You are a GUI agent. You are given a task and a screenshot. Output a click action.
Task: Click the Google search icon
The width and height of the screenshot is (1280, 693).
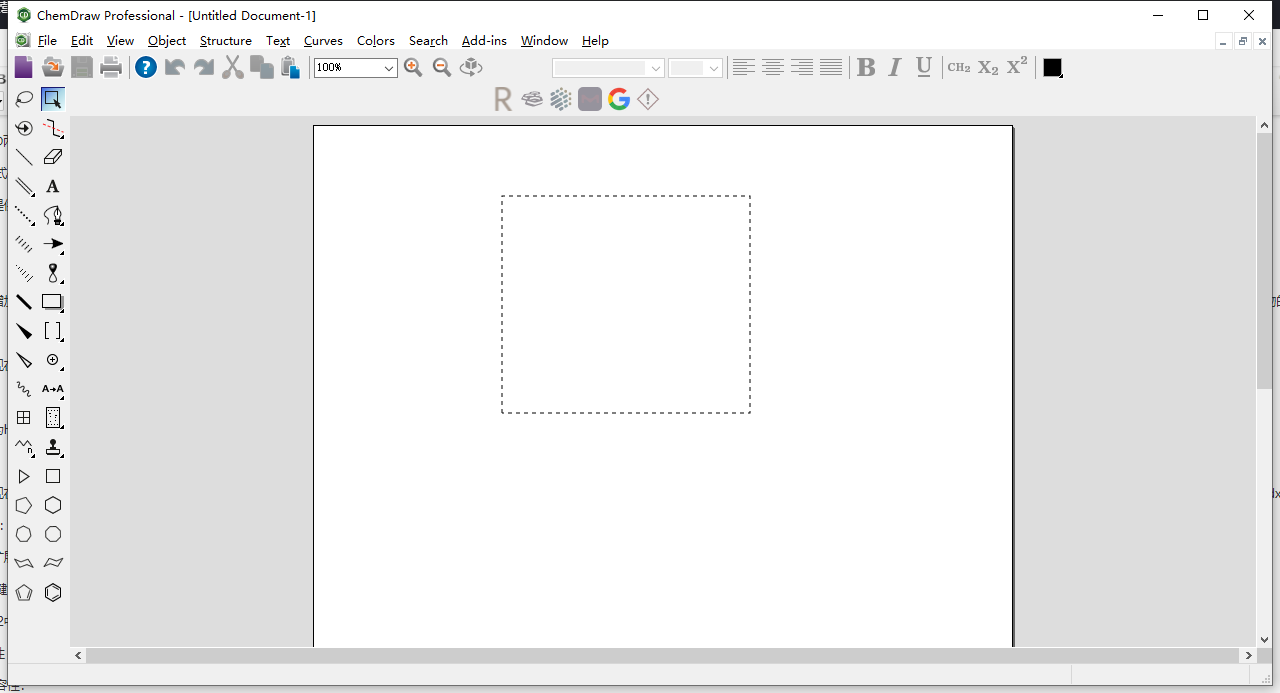(619, 99)
